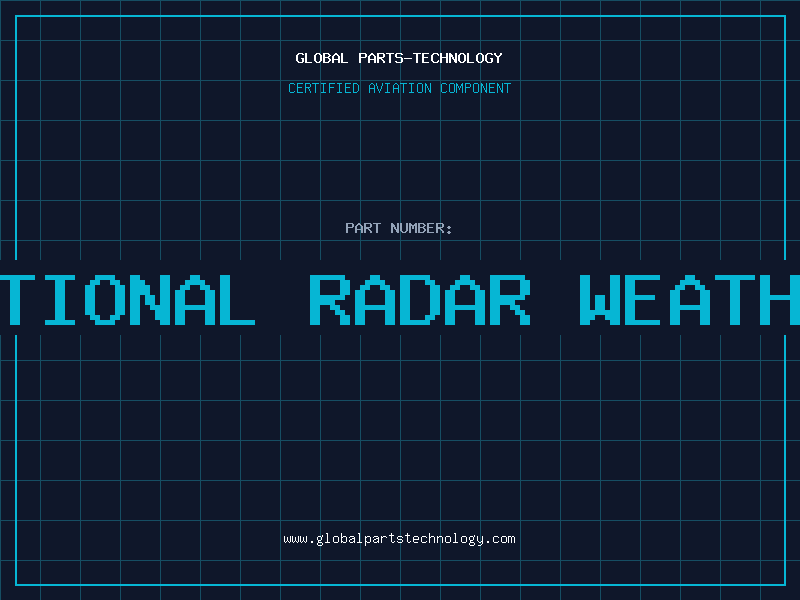Click the large letter W in WEATH

pos(599,300)
